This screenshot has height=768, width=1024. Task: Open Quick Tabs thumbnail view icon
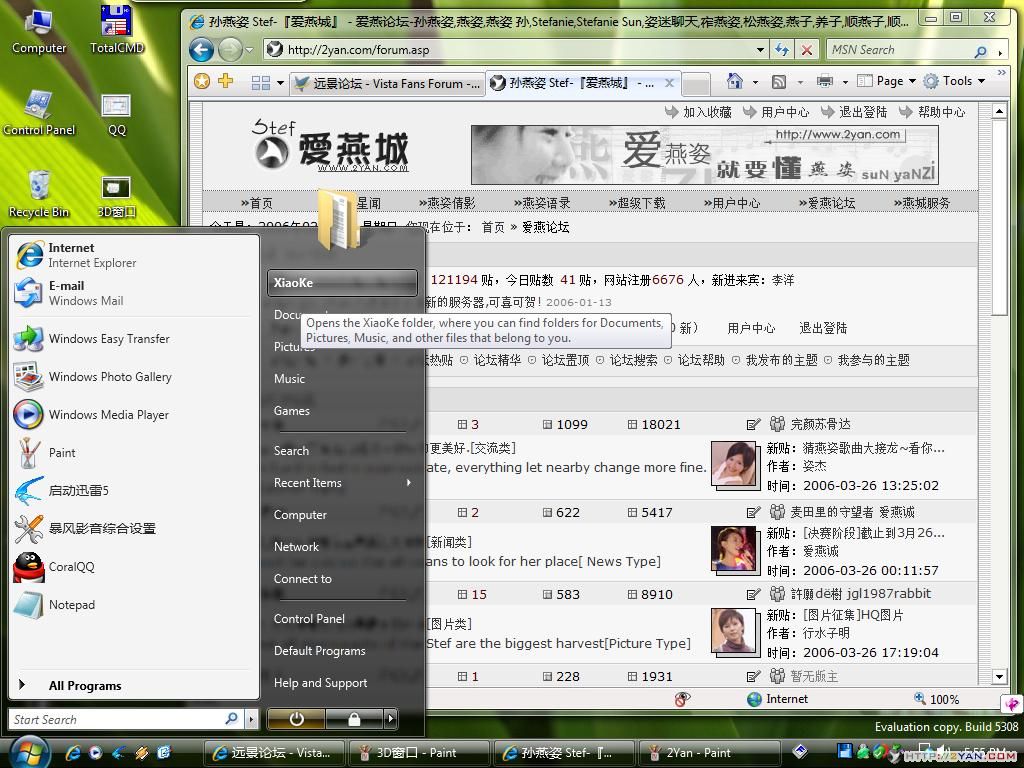261,83
